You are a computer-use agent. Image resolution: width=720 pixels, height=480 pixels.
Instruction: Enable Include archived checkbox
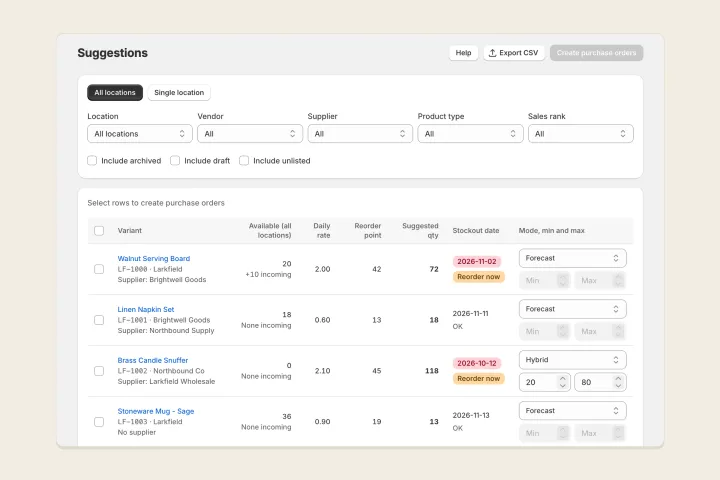tap(92, 160)
